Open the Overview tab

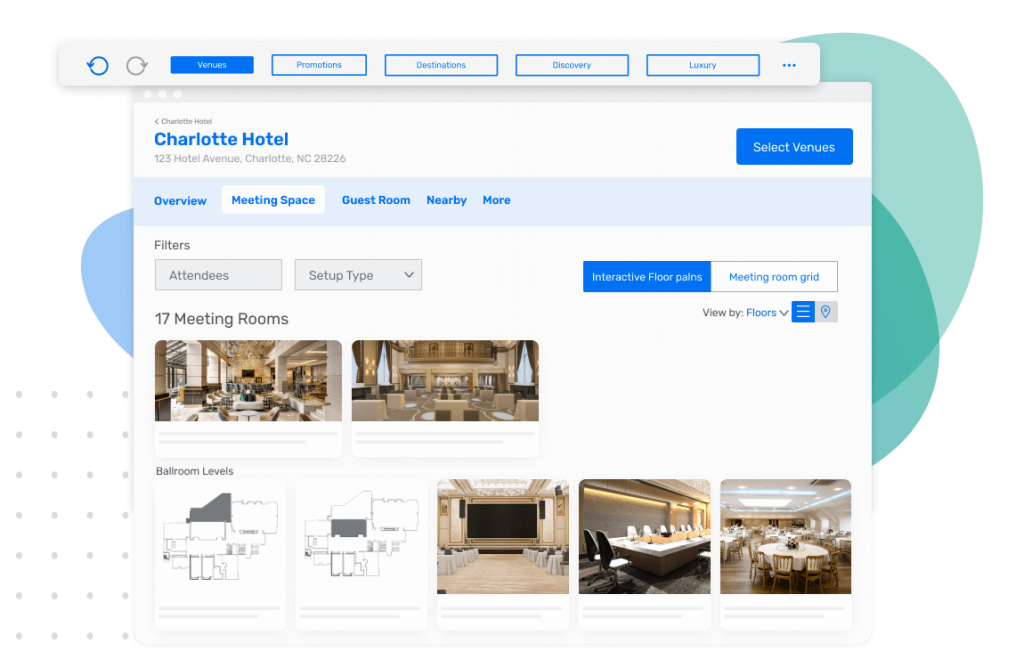180,200
